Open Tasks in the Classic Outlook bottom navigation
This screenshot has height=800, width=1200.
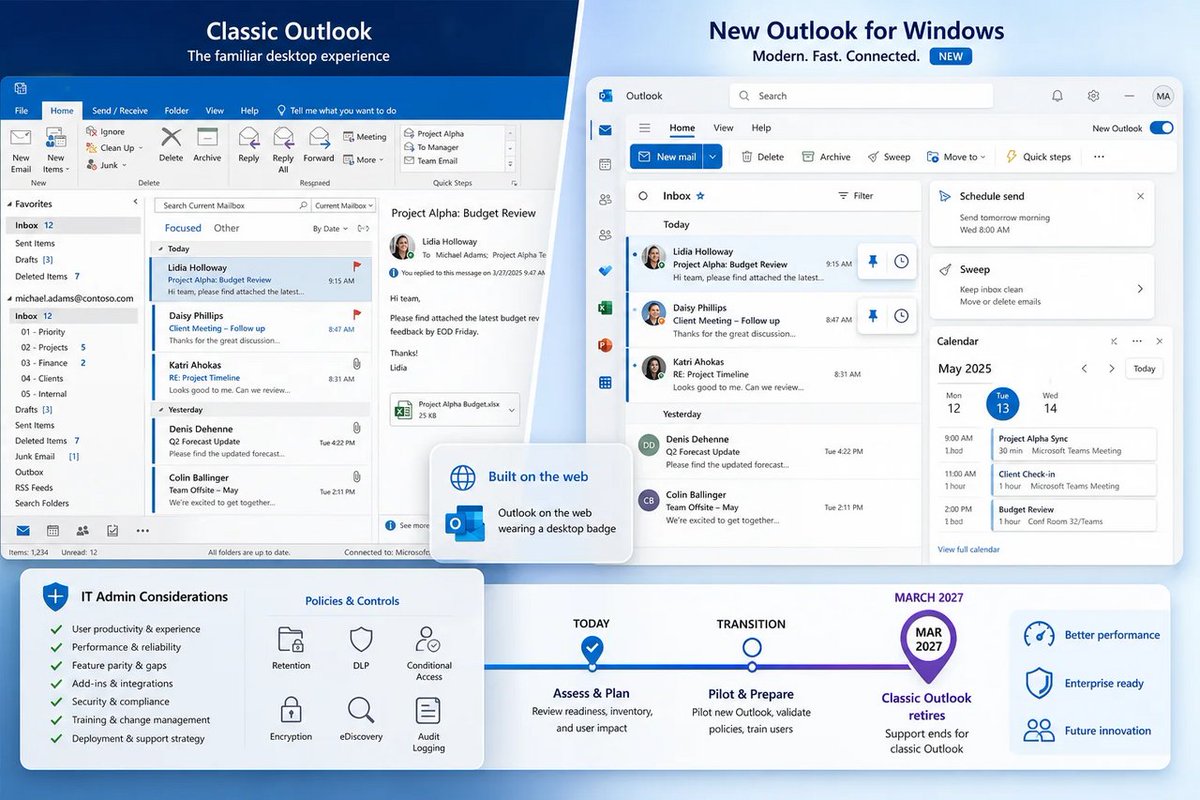(x=113, y=530)
